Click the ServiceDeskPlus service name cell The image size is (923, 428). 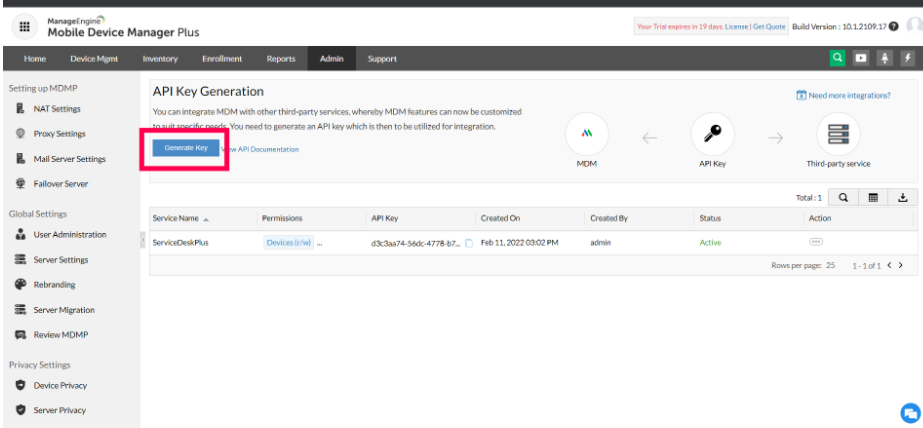(181, 243)
